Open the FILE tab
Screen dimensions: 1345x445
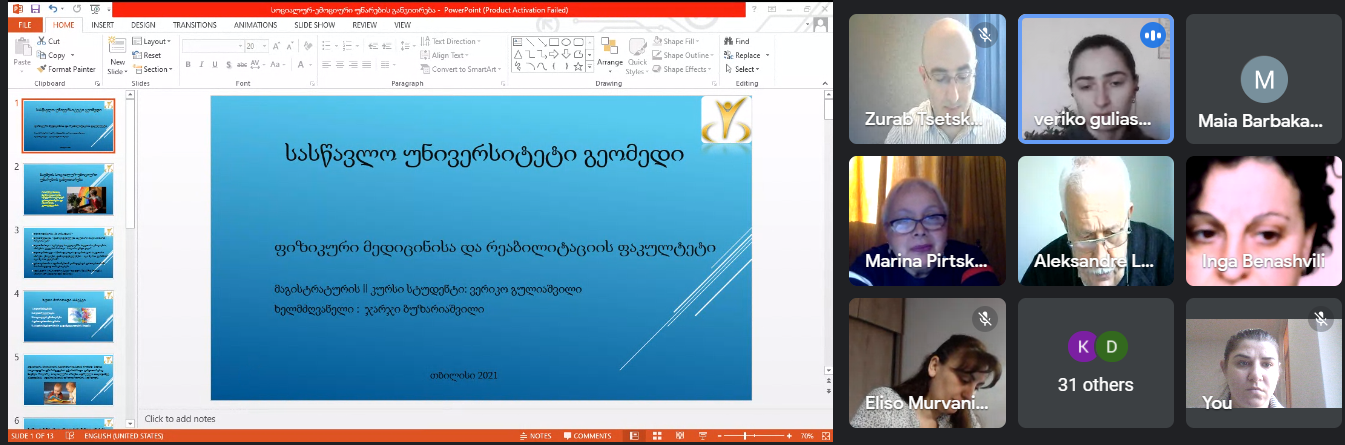point(24,25)
